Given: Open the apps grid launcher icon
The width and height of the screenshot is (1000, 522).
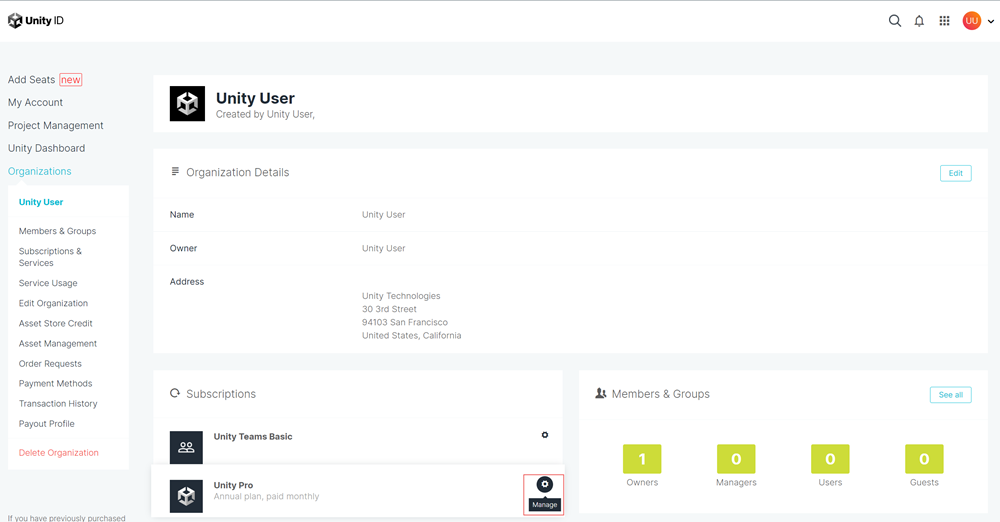Looking at the screenshot, I should [x=945, y=21].
